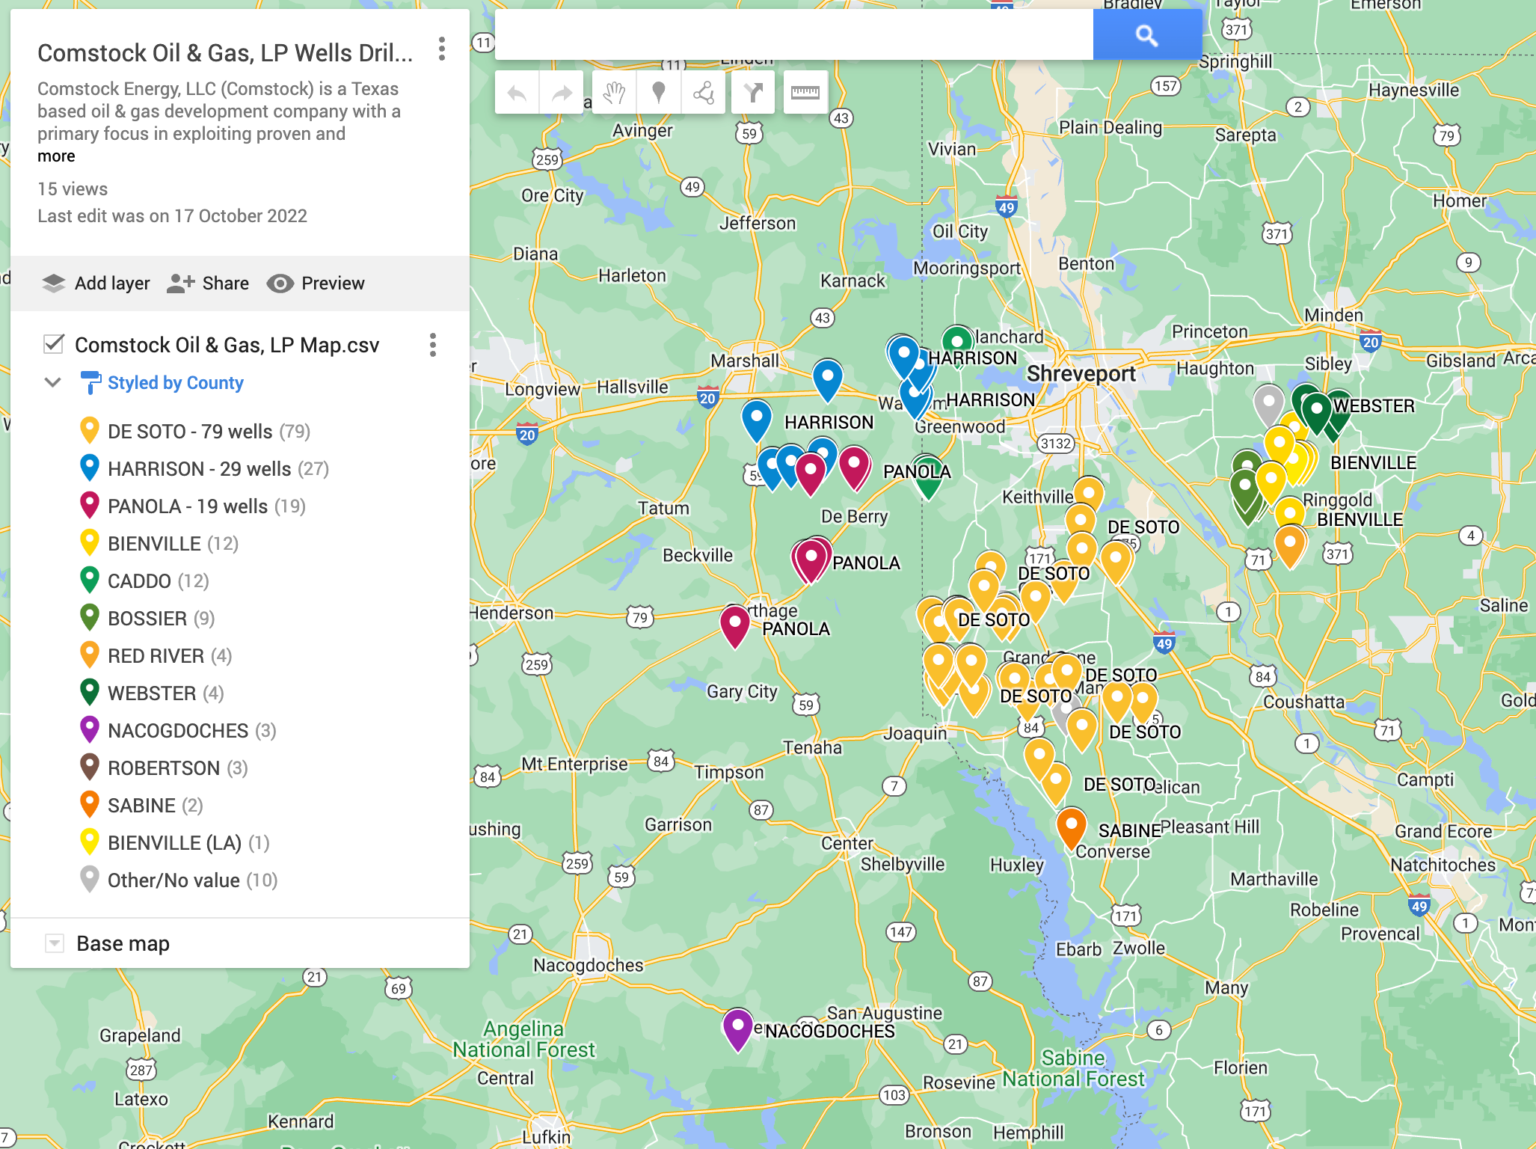Expand the Base map dropdown
Viewport: 1536px width, 1149px height.
tap(55, 943)
